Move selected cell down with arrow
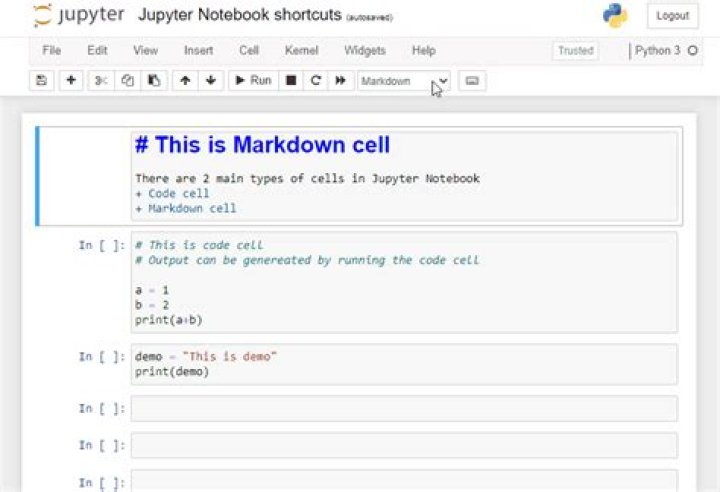Viewport: 720px width, 492px height. click(x=210, y=81)
